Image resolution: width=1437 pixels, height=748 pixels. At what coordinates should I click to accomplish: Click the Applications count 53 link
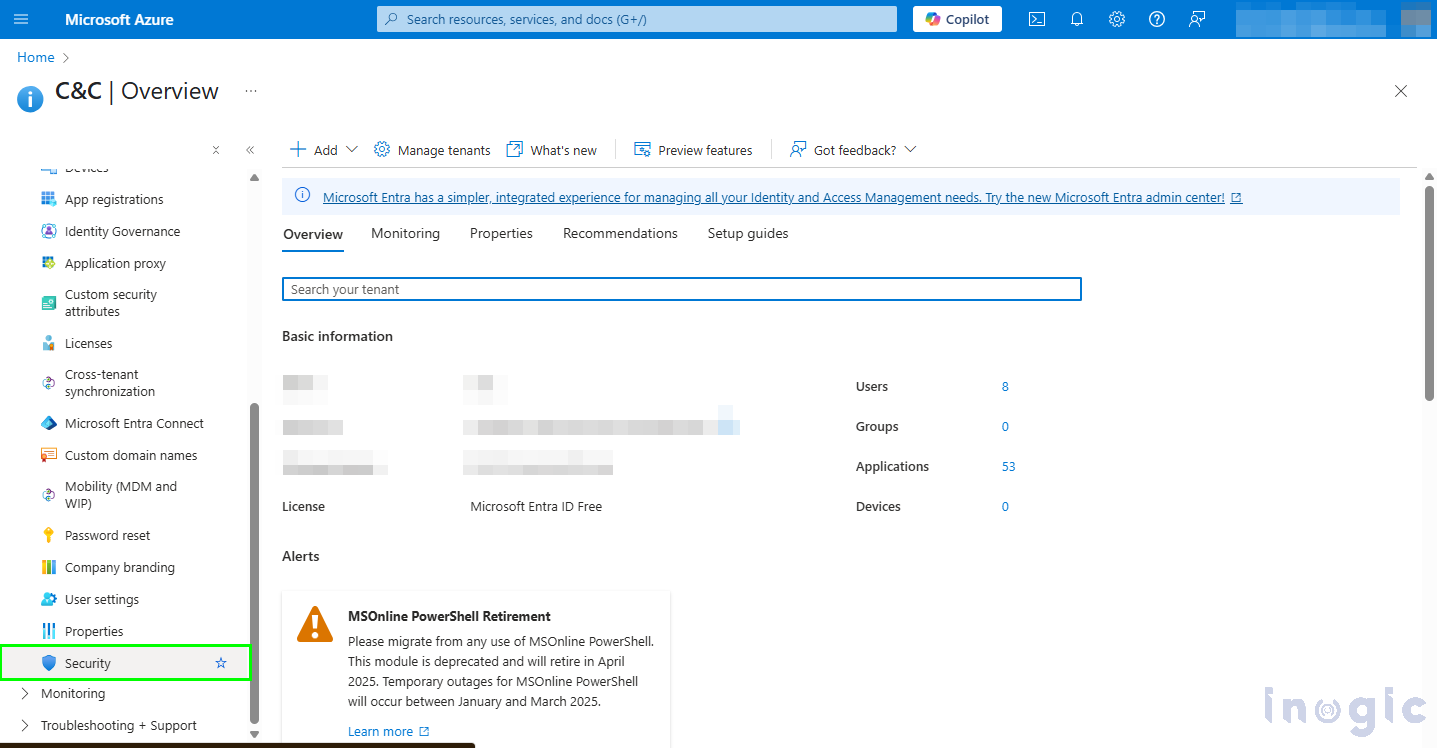click(x=1008, y=466)
